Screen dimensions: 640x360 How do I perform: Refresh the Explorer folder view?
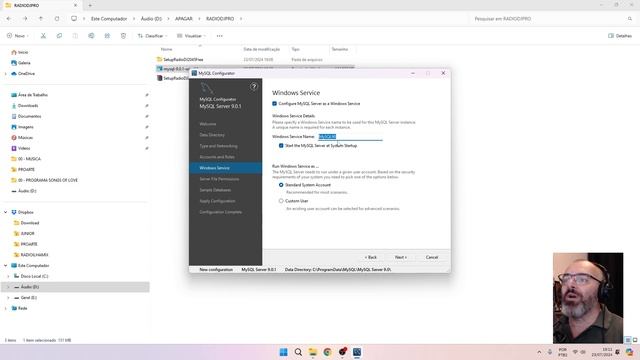pos(57,19)
